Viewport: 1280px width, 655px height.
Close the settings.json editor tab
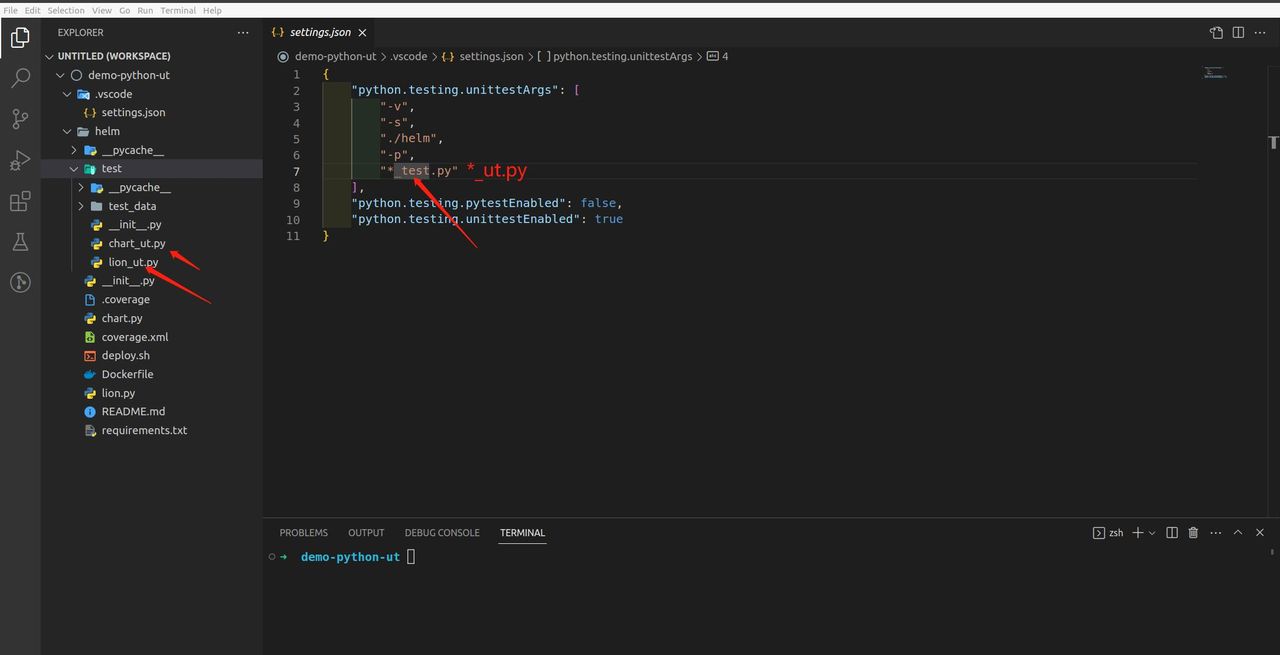click(x=363, y=32)
